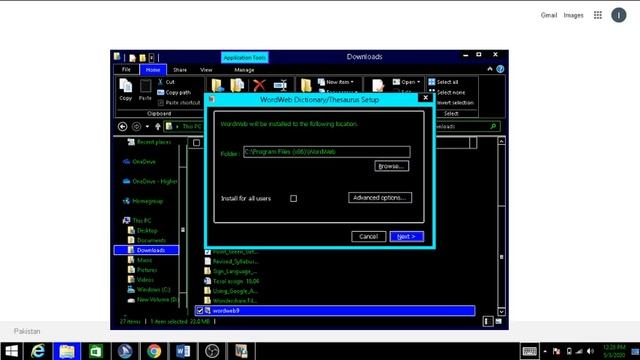The height and width of the screenshot is (360, 640).
Task: Click the Rename icon in the ribbon
Action: click(280, 85)
